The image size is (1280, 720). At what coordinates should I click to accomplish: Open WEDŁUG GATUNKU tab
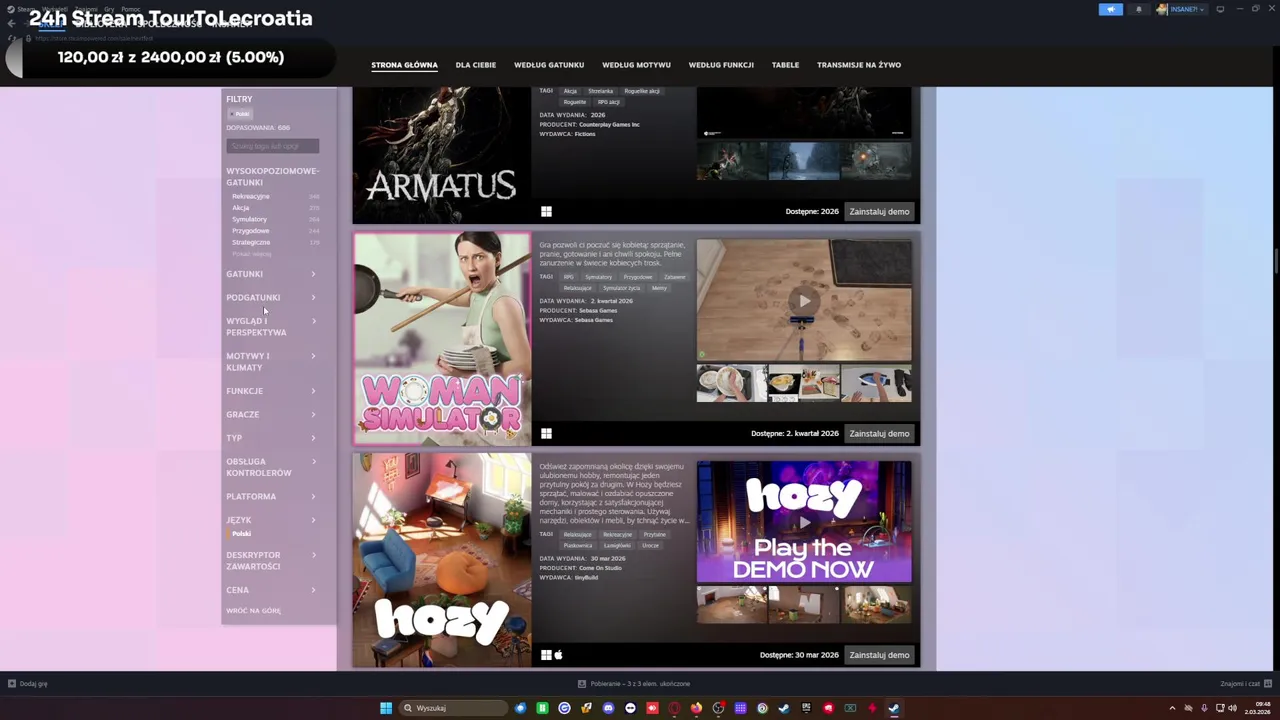[549, 65]
